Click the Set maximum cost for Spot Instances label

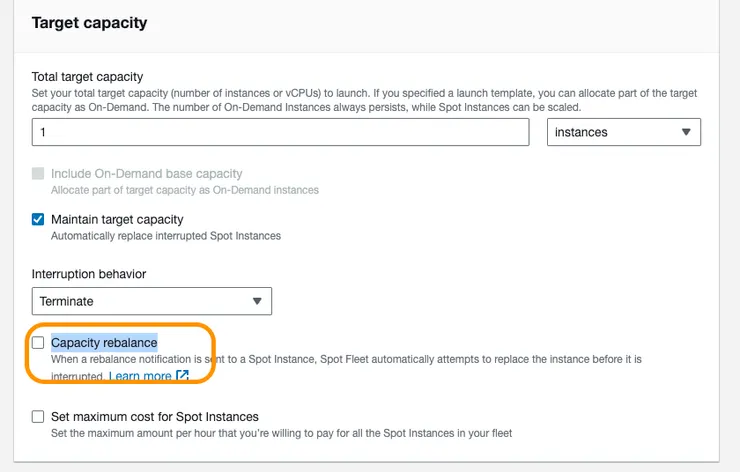point(155,417)
